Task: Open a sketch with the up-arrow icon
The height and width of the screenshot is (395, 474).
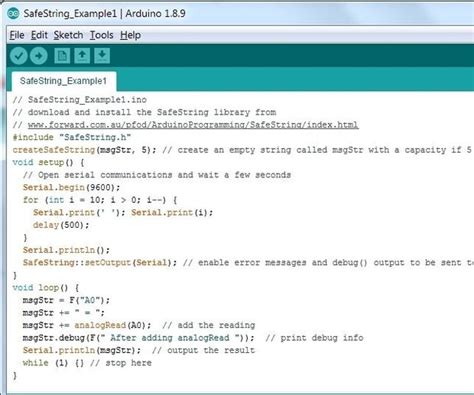Action: [82, 56]
